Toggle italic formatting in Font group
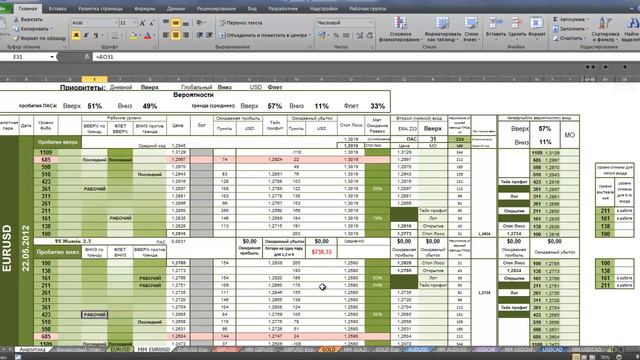640x360 pixels. tap(86, 36)
